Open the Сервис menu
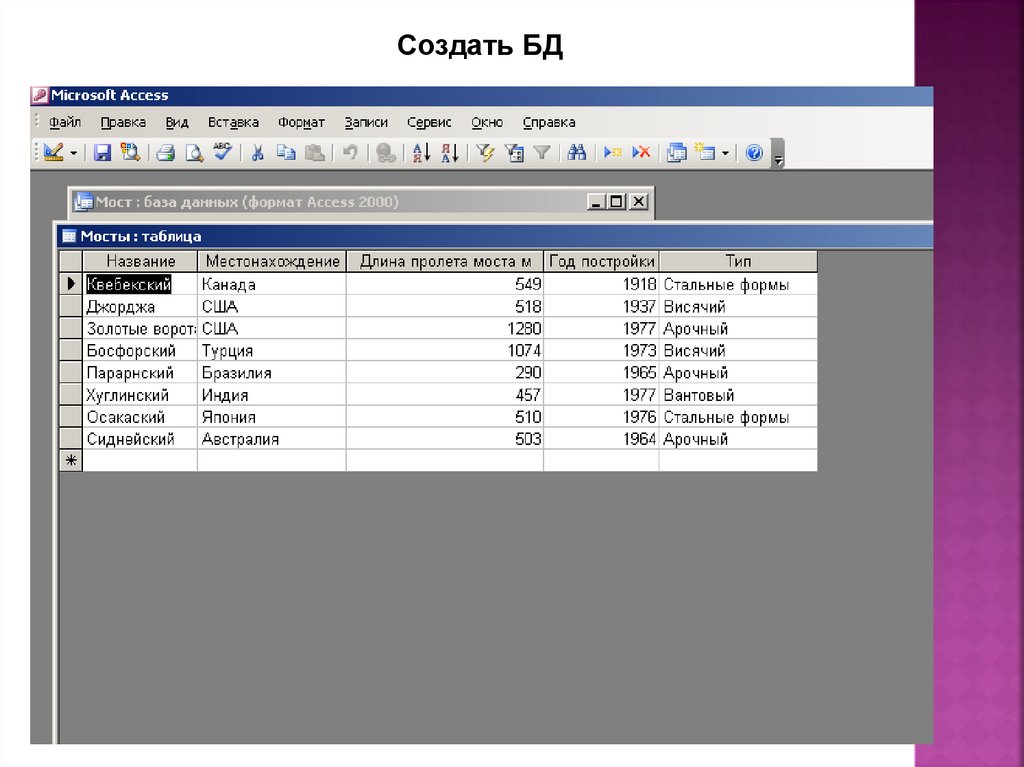1024x767 pixels. [429, 122]
